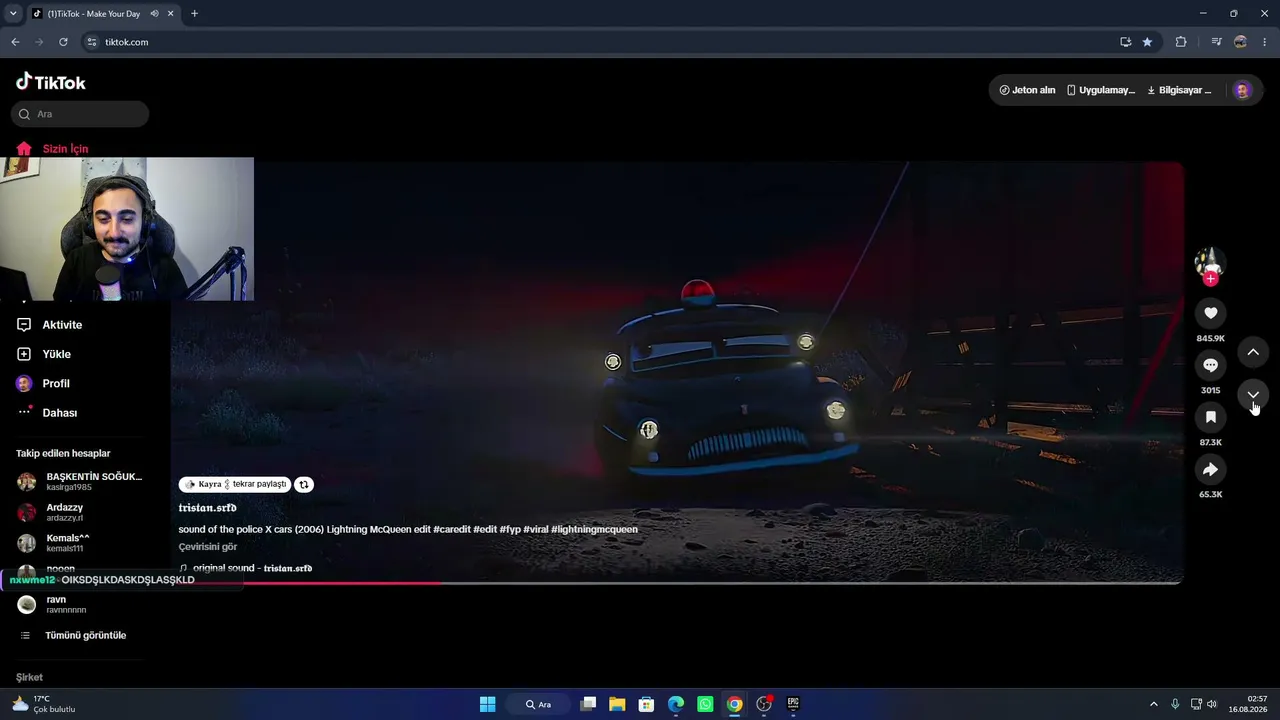Reload the page in Chrome
Image resolution: width=1280 pixels, height=720 pixels.
[x=63, y=42]
